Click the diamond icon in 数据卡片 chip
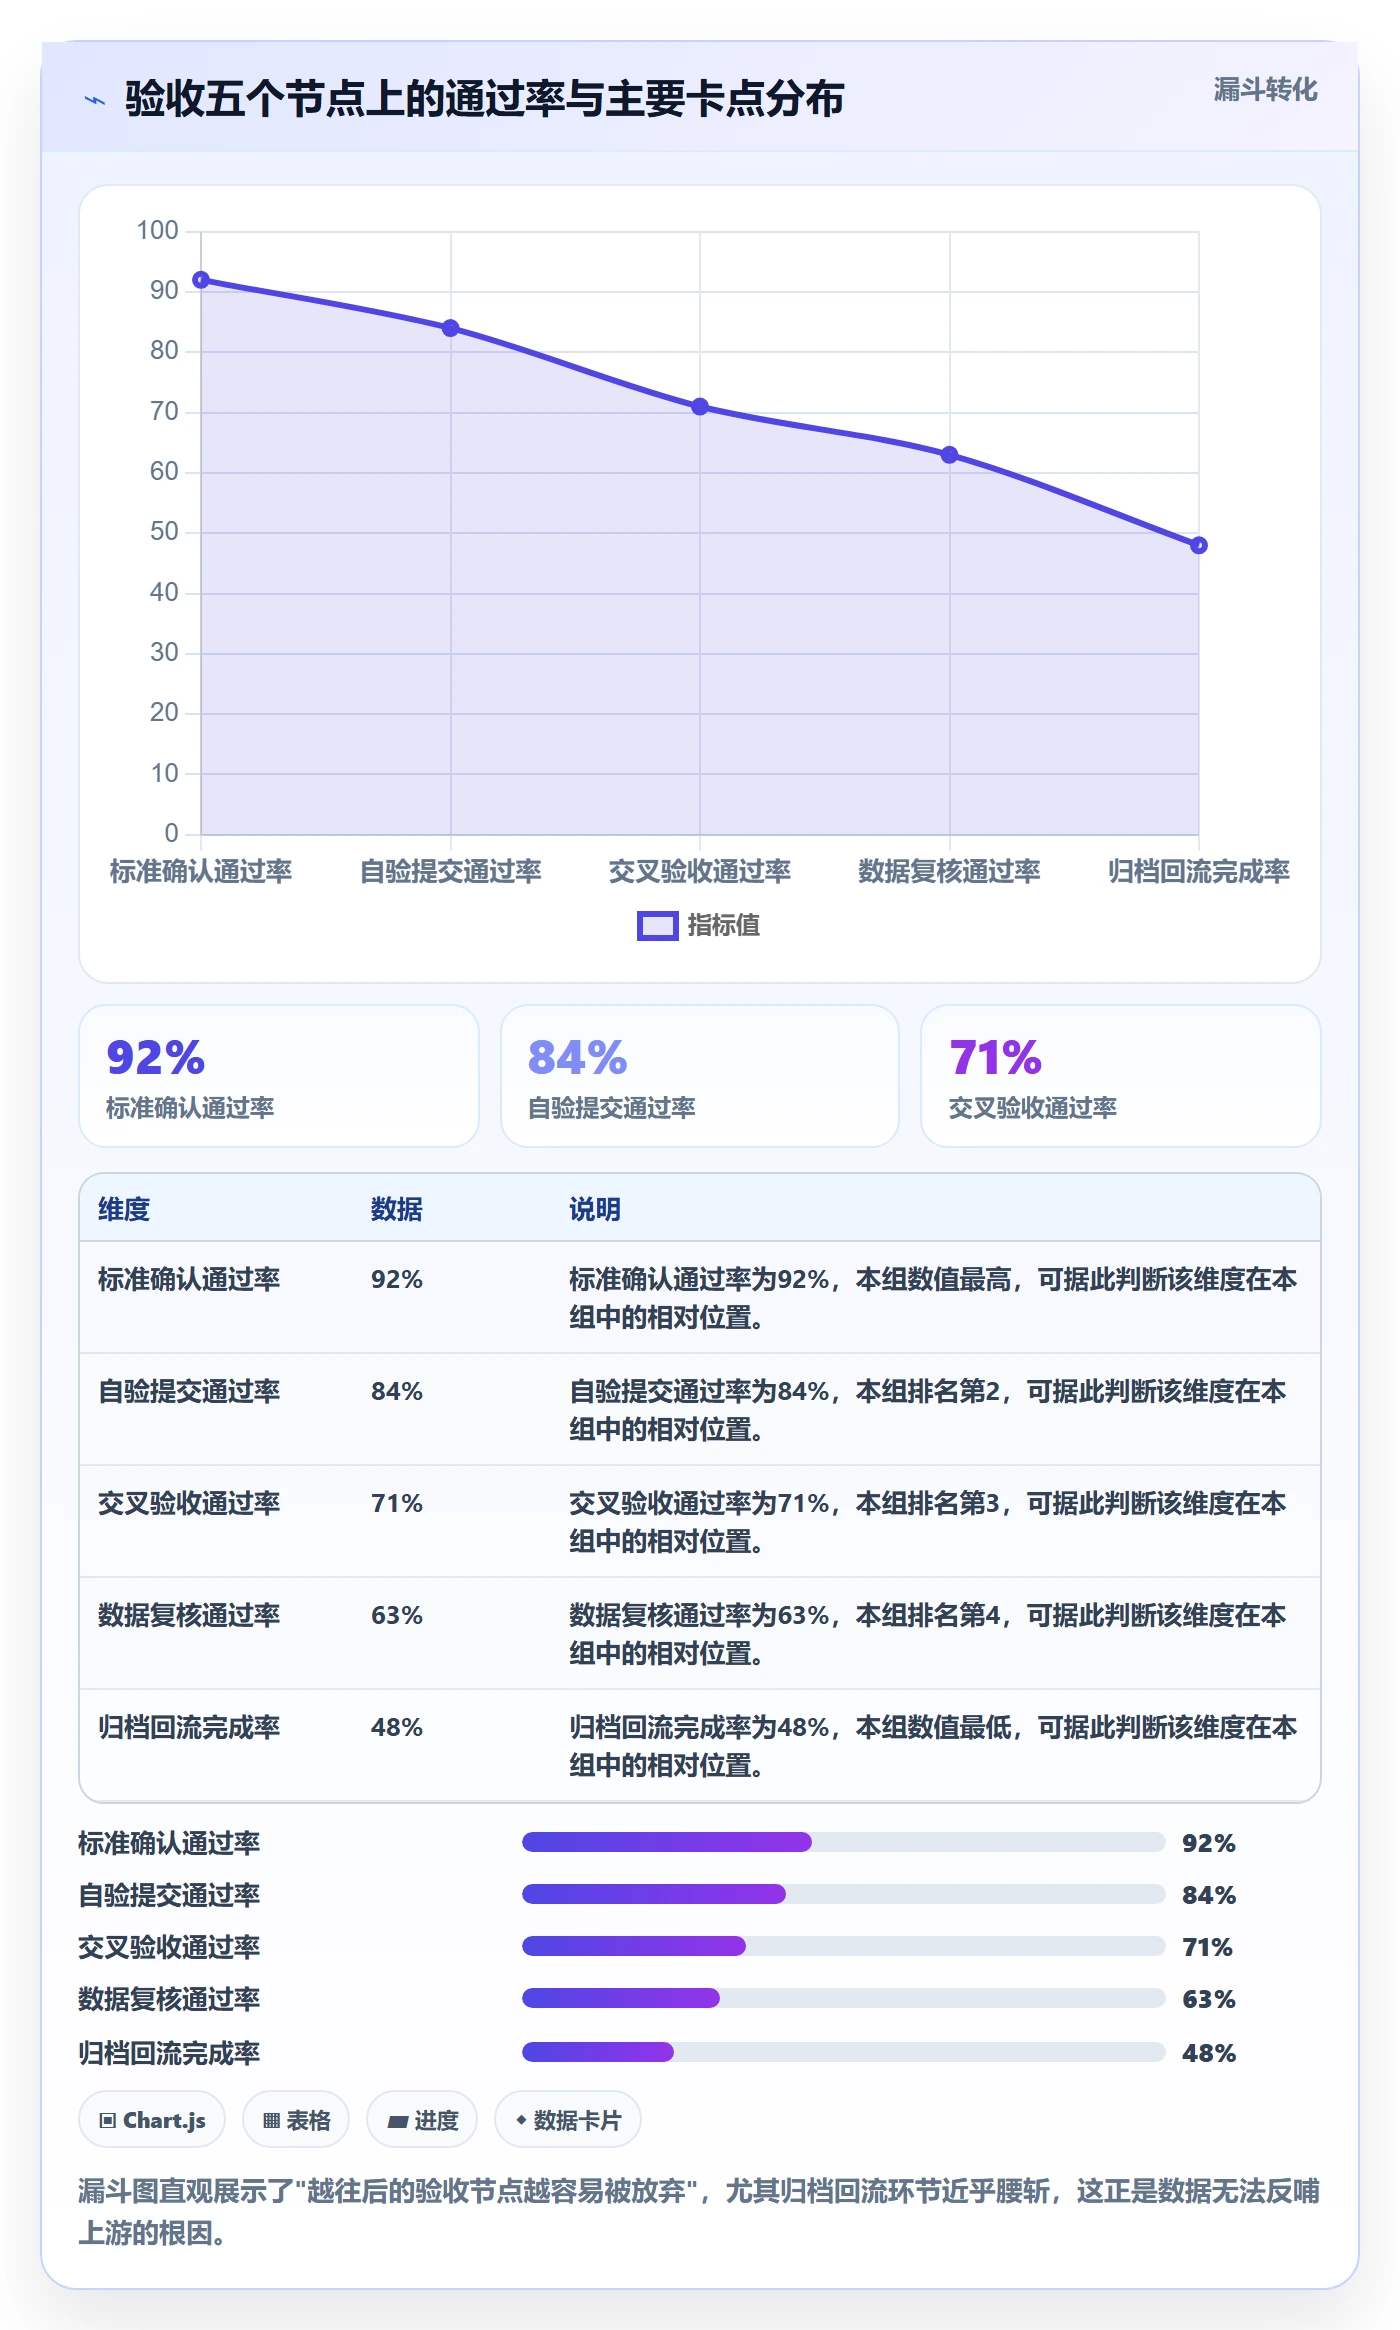The height and width of the screenshot is (2330, 1400). tap(521, 2119)
